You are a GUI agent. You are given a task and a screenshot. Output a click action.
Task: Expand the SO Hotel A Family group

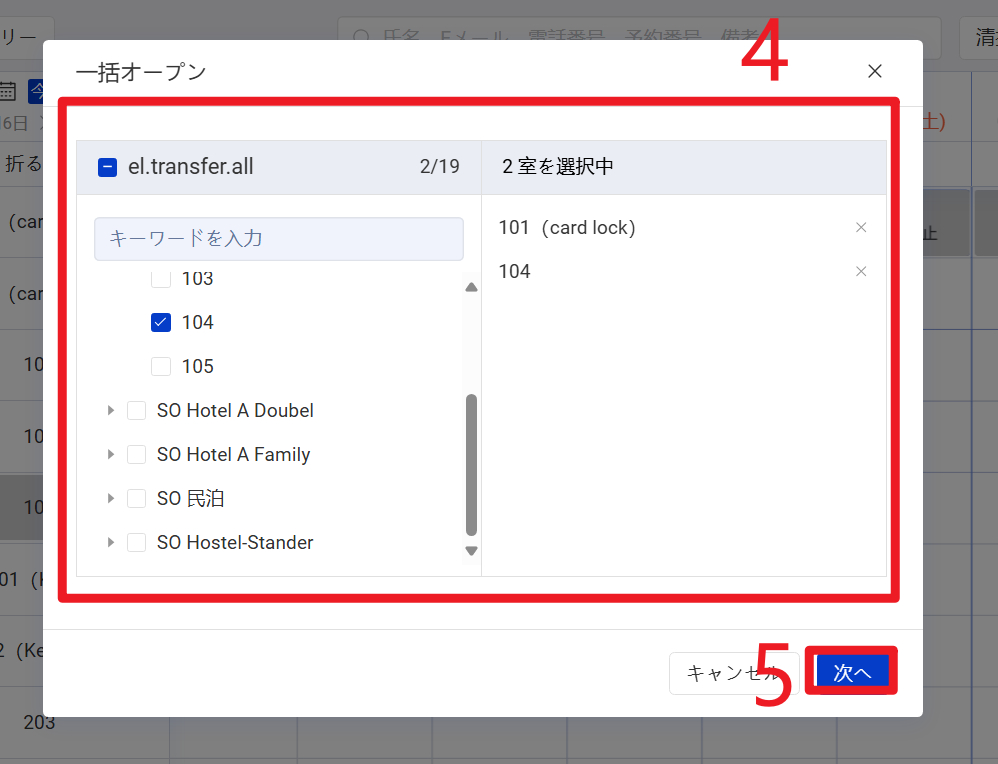(111, 455)
